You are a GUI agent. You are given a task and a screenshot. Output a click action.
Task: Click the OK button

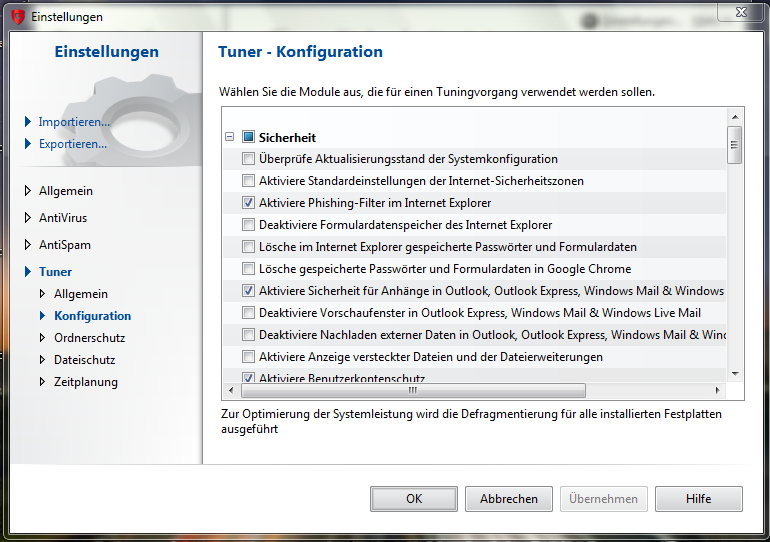click(x=413, y=499)
